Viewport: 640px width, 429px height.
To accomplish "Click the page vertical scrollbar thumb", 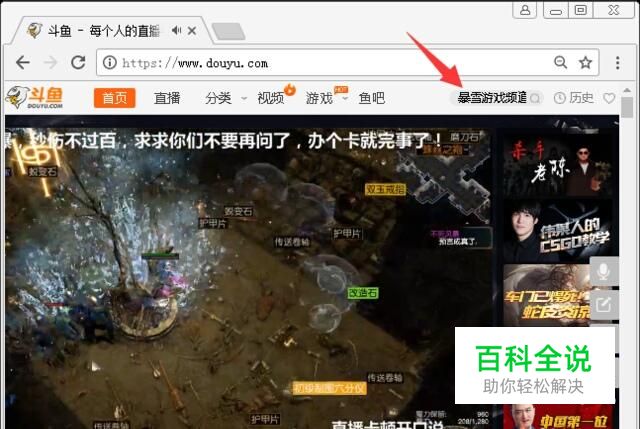I will pos(627,107).
